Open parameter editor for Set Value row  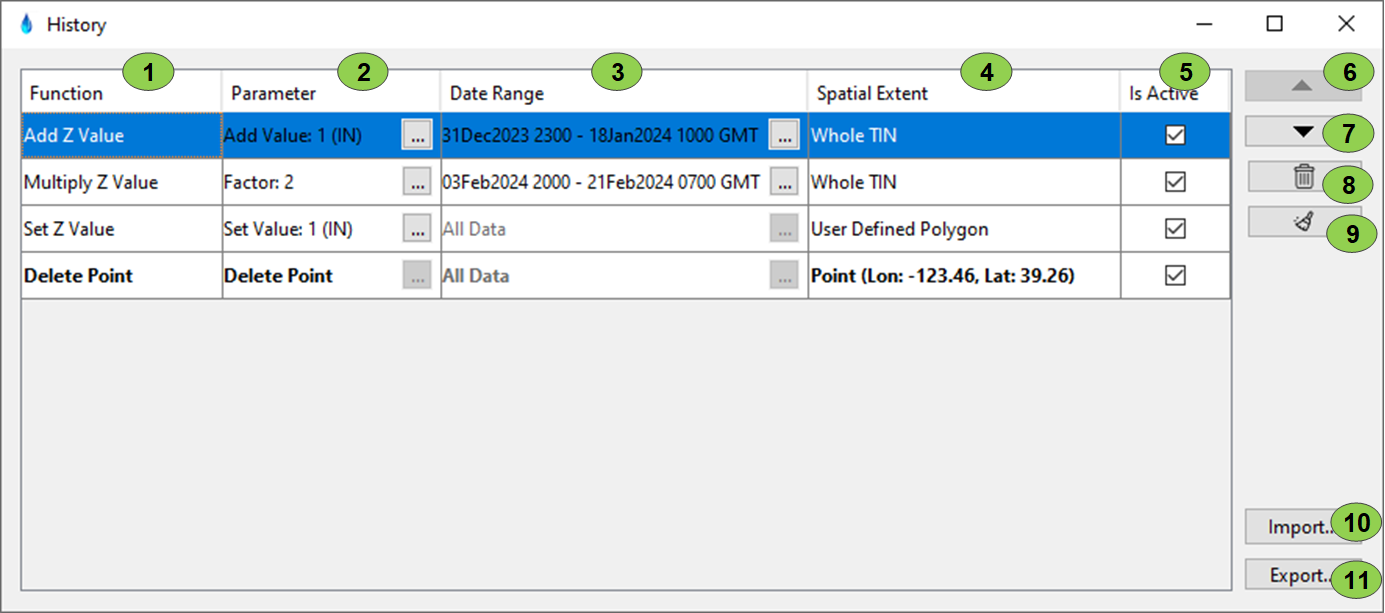click(x=417, y=229)
